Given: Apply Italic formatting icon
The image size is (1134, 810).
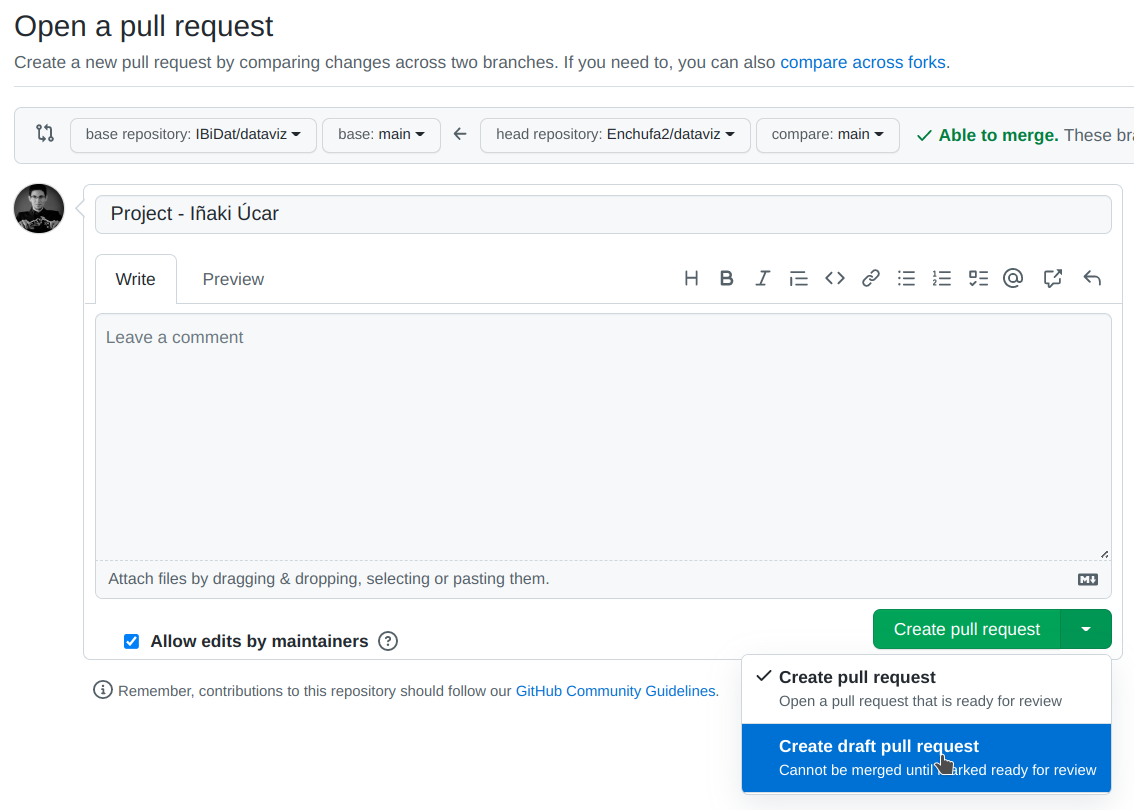Looking at the screenshot, I should pyautogui.click(x=762, y=278).
